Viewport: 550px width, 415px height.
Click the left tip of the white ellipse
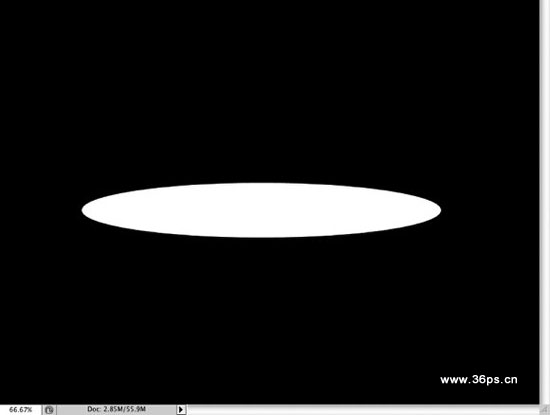84,210
